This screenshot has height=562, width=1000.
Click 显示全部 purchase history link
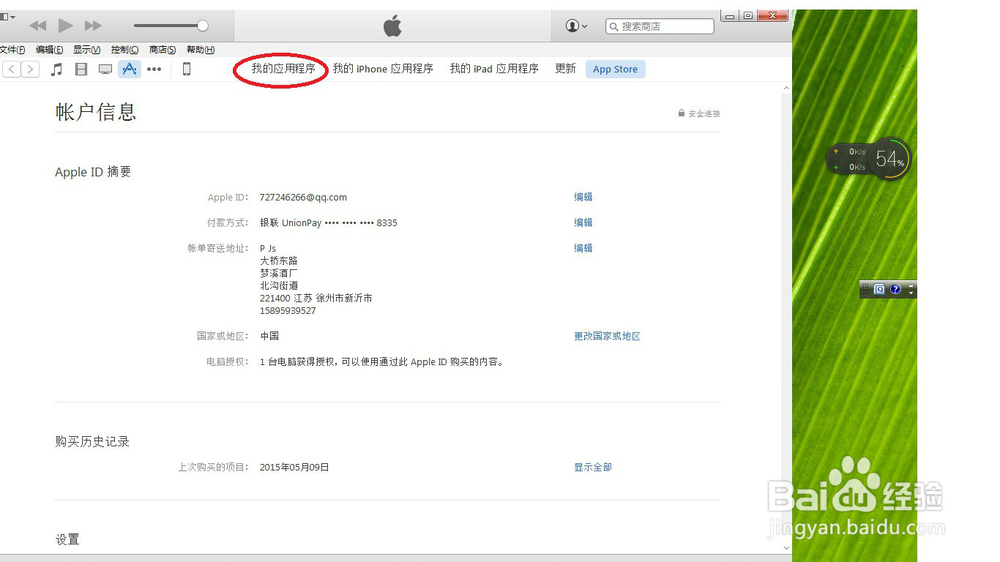click(x=592, y=468)
